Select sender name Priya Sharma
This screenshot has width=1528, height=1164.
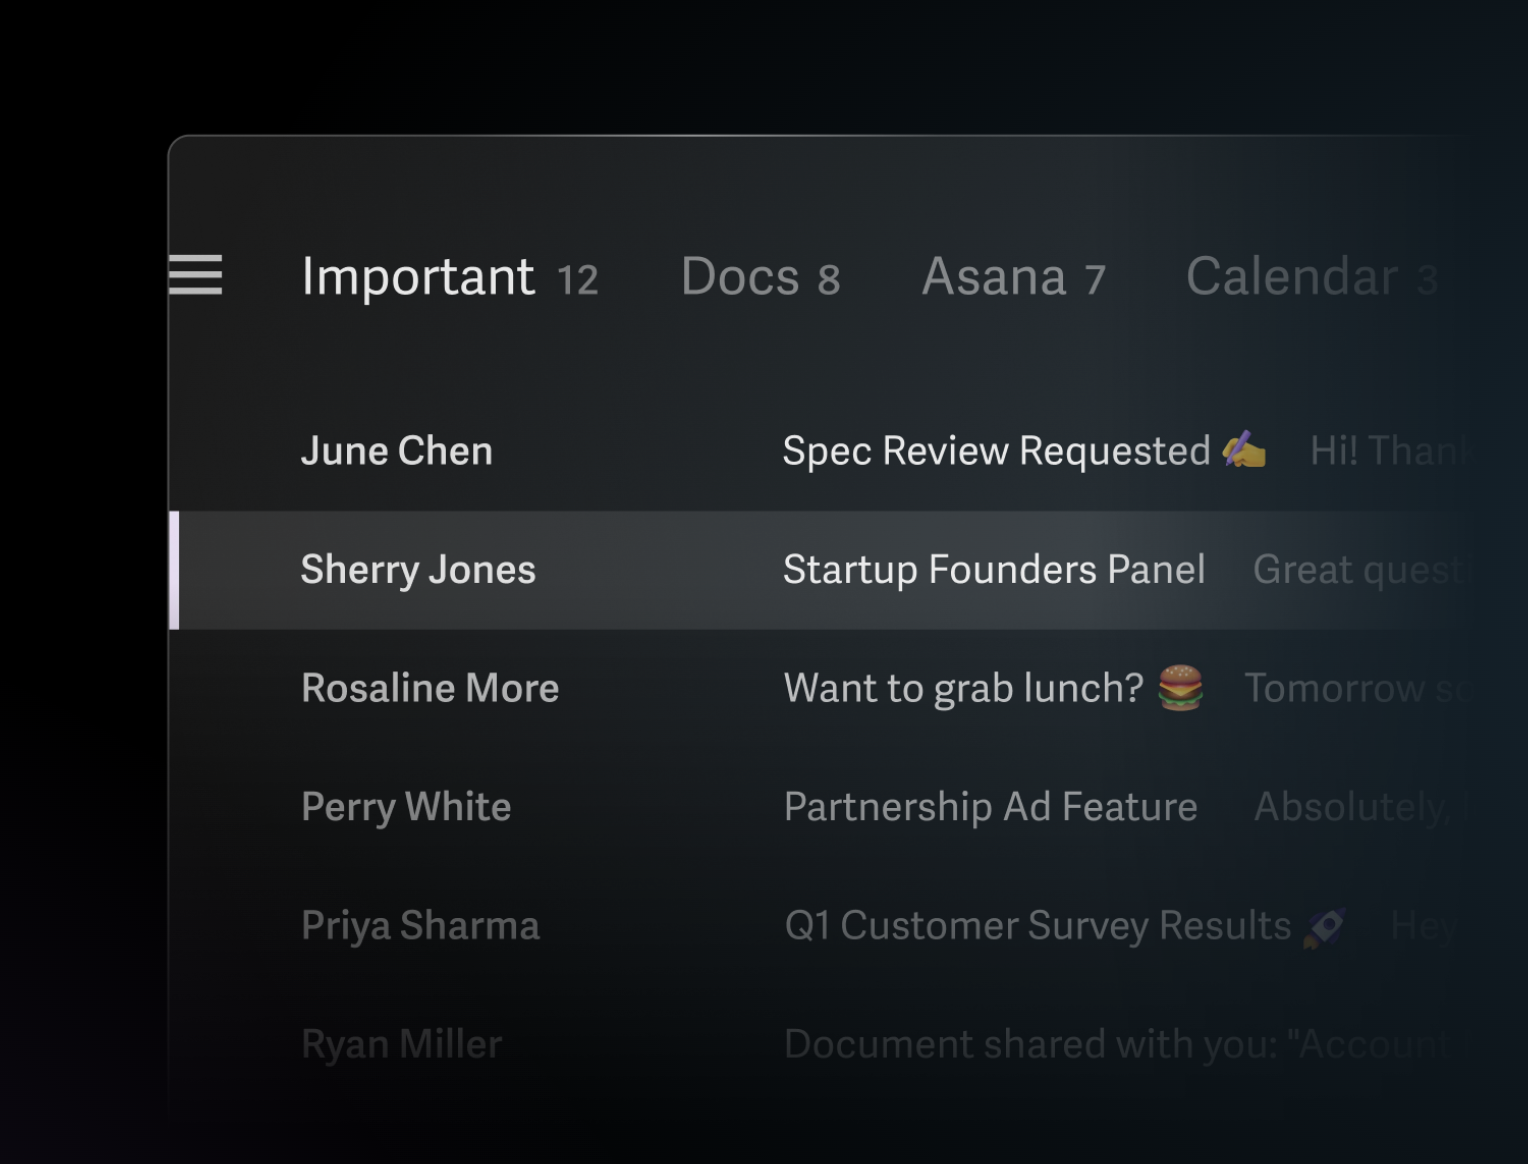420,926
